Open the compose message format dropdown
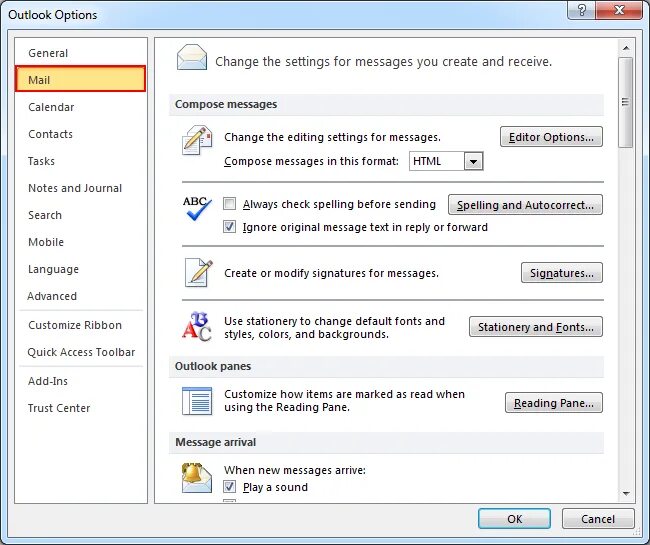 [473, 161]
